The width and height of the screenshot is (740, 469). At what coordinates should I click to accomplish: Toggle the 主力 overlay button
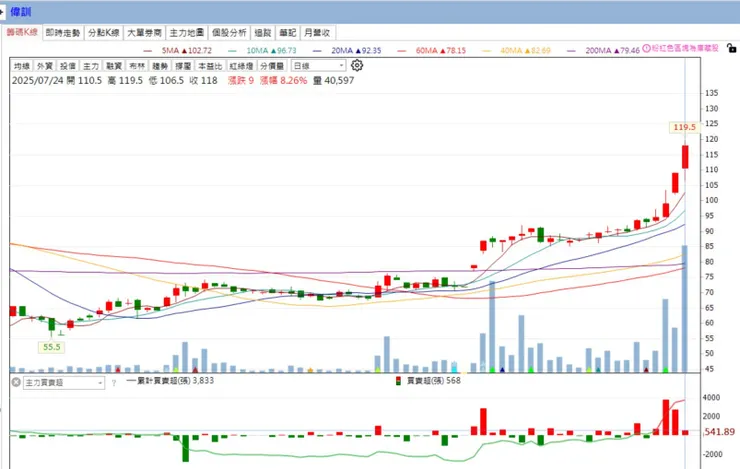pos(91,66)
